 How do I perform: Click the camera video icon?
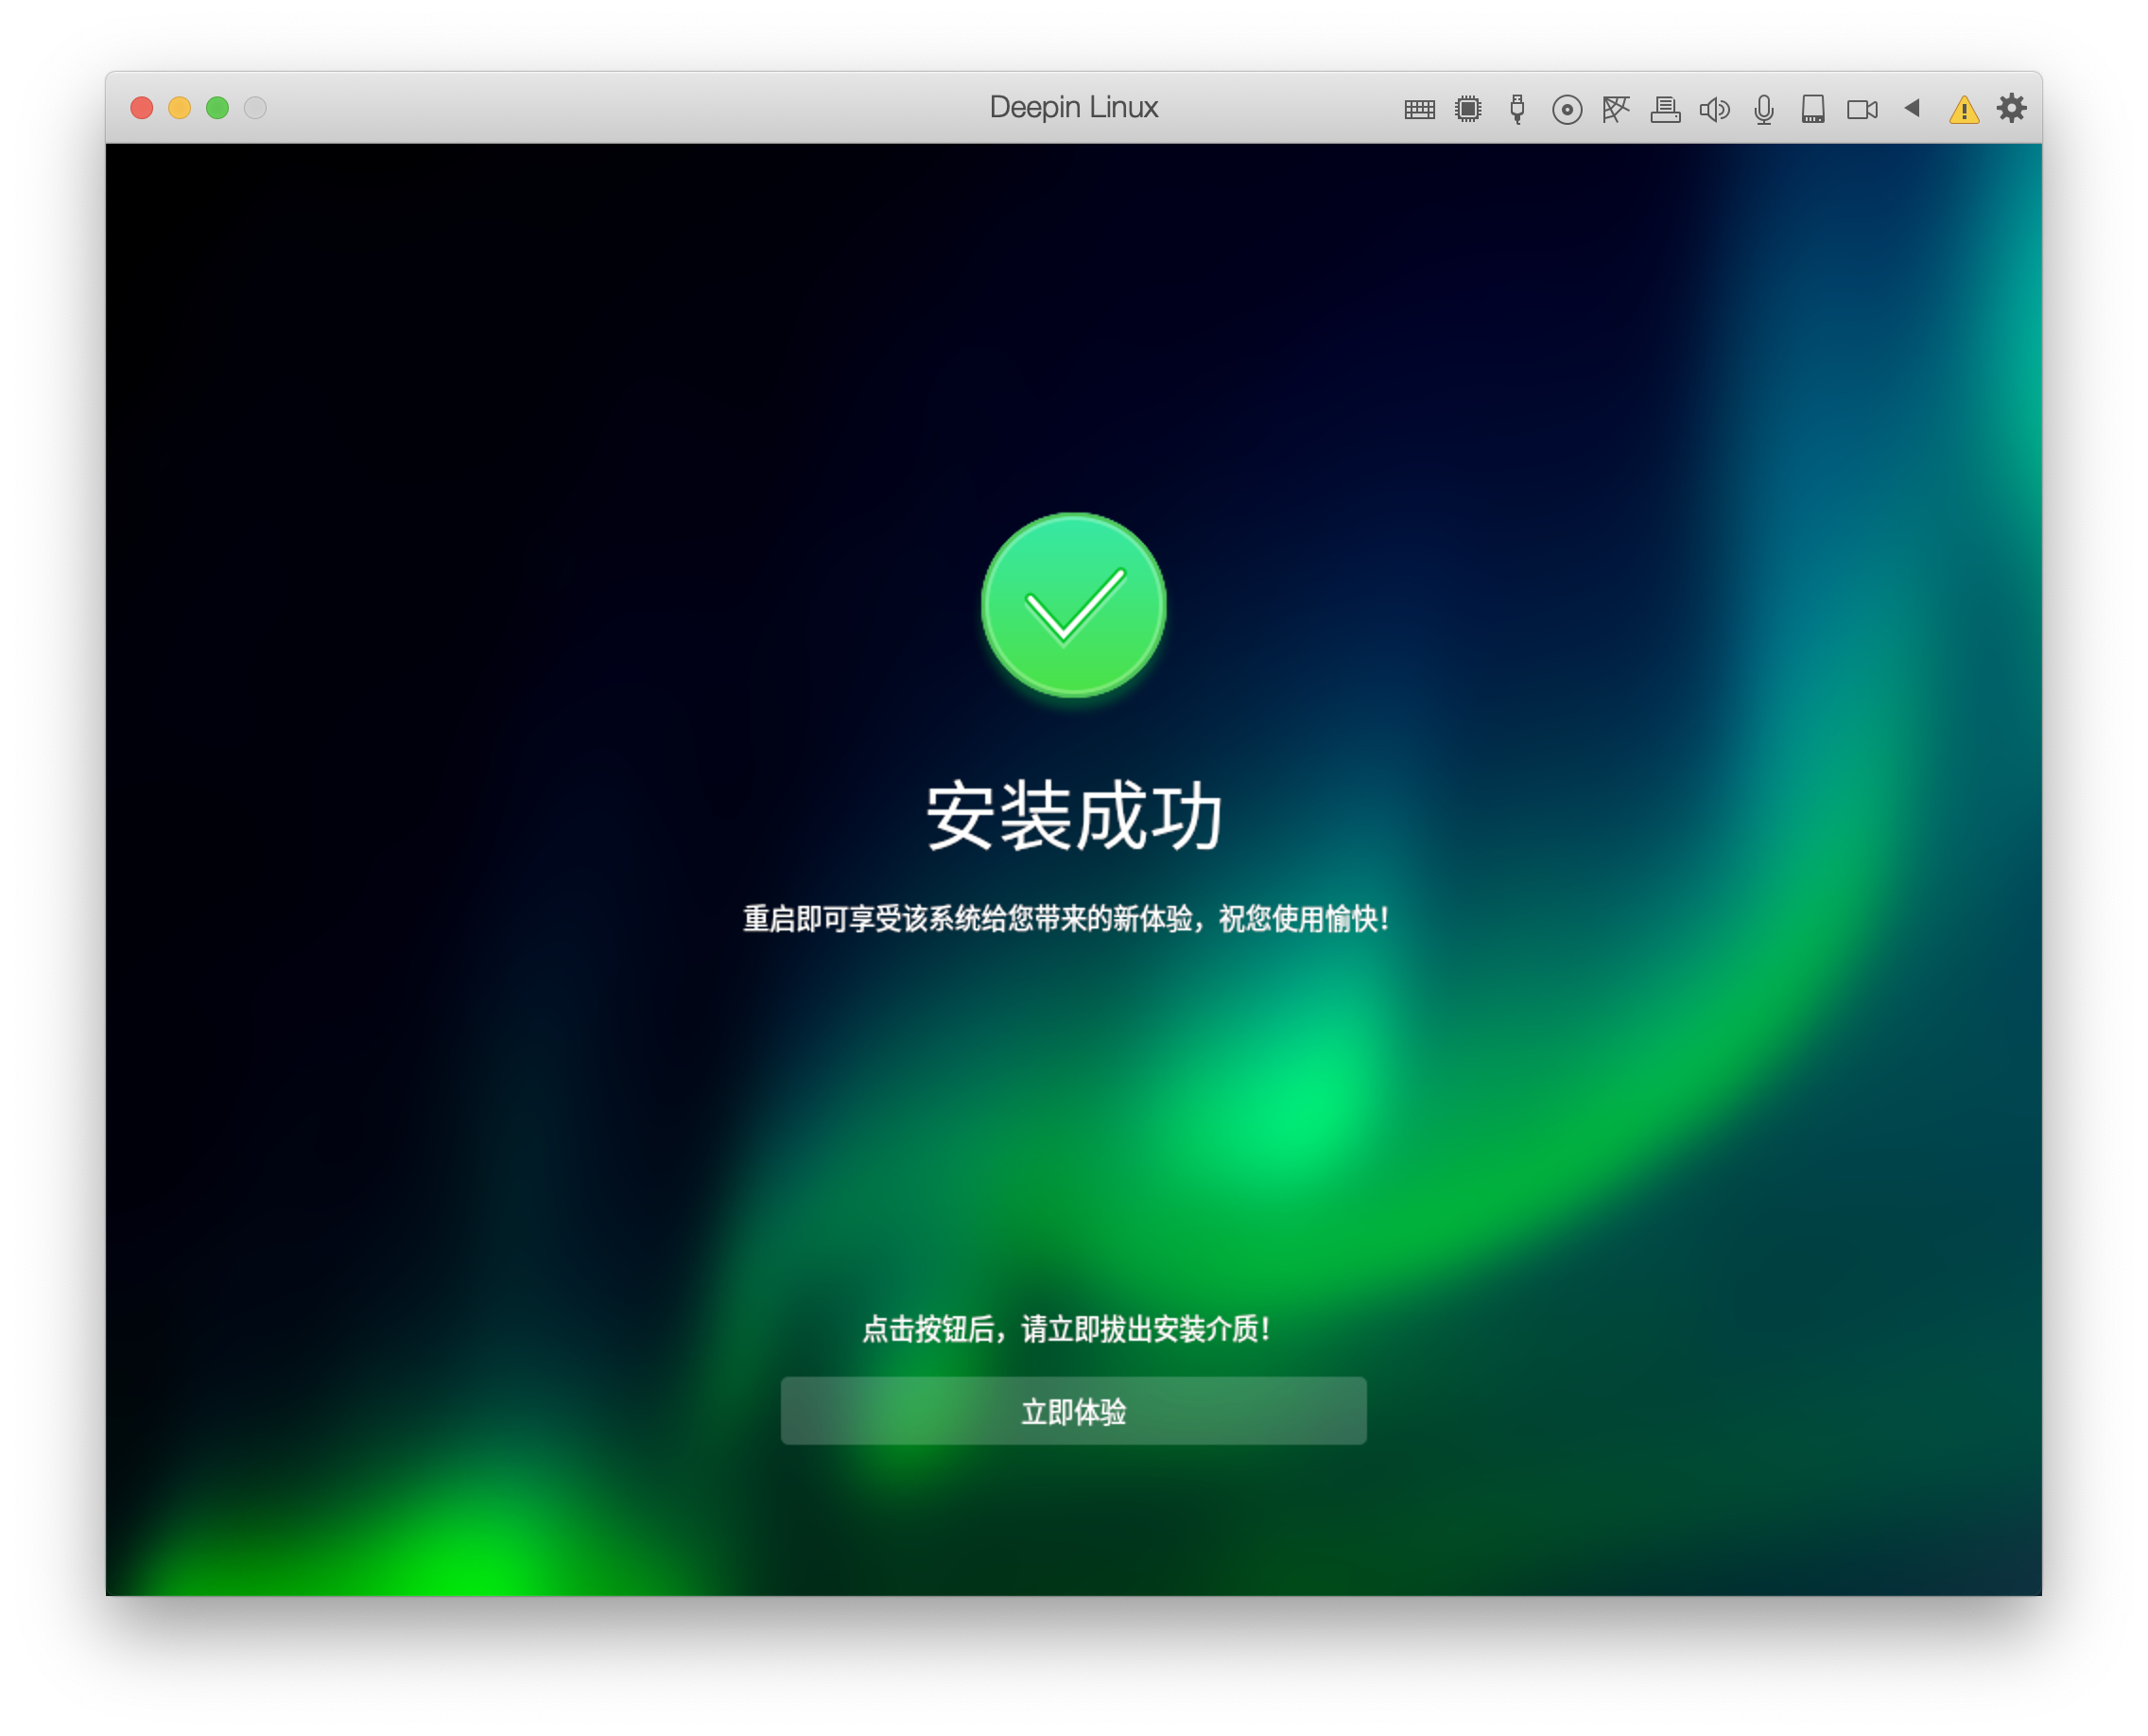(x=1862, y=109)
